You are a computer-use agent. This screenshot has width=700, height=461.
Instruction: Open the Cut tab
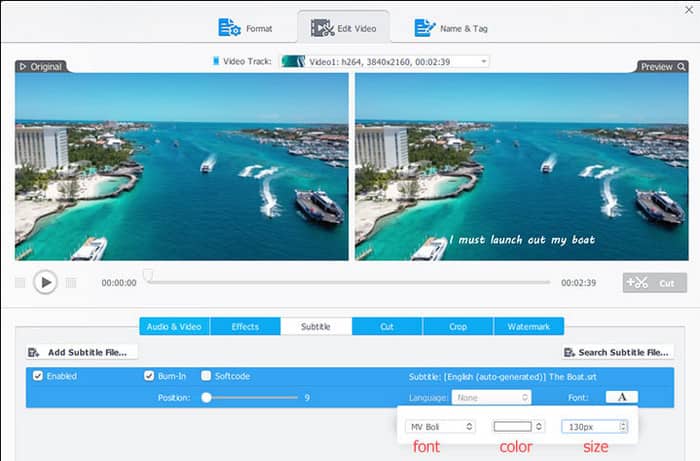tap(387, 327)
